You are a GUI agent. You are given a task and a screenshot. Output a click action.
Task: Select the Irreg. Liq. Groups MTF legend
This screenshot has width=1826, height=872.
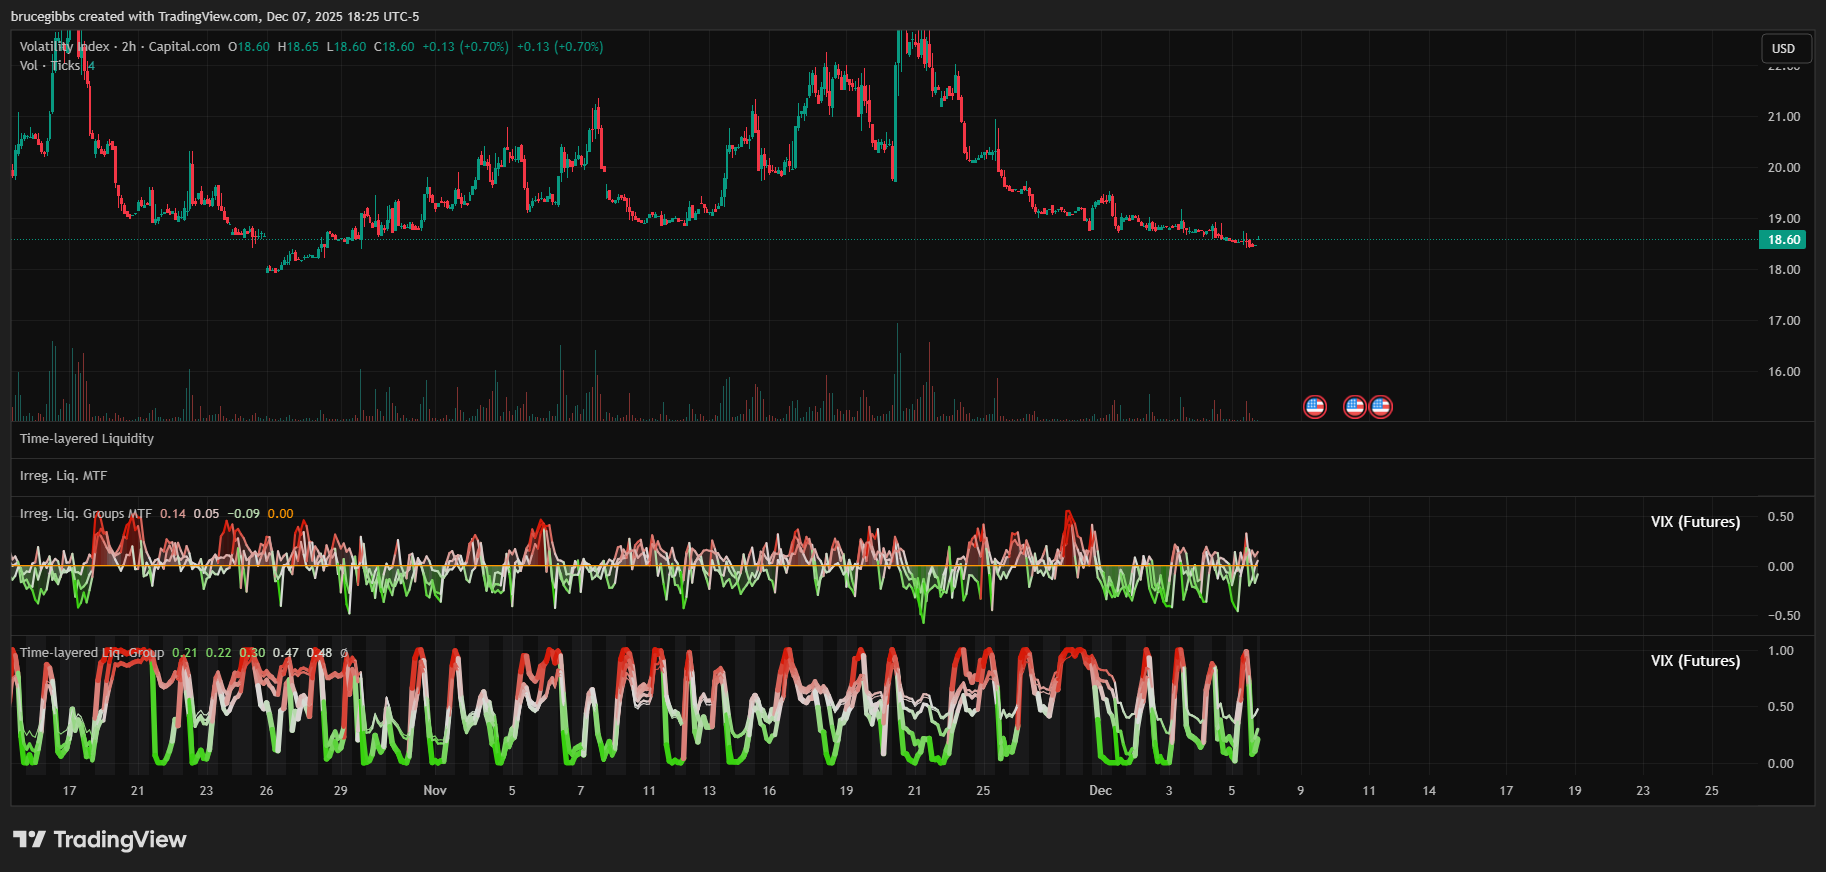tap(86, 514)
